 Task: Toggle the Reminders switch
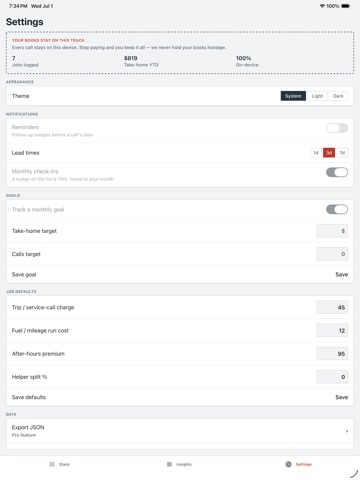pyautogui.click(x=337, y=128)
